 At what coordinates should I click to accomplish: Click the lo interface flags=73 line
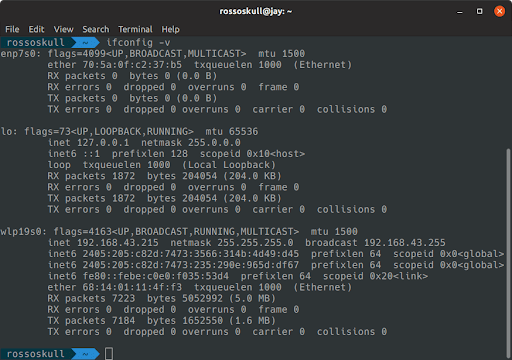[x=129, y=131]
